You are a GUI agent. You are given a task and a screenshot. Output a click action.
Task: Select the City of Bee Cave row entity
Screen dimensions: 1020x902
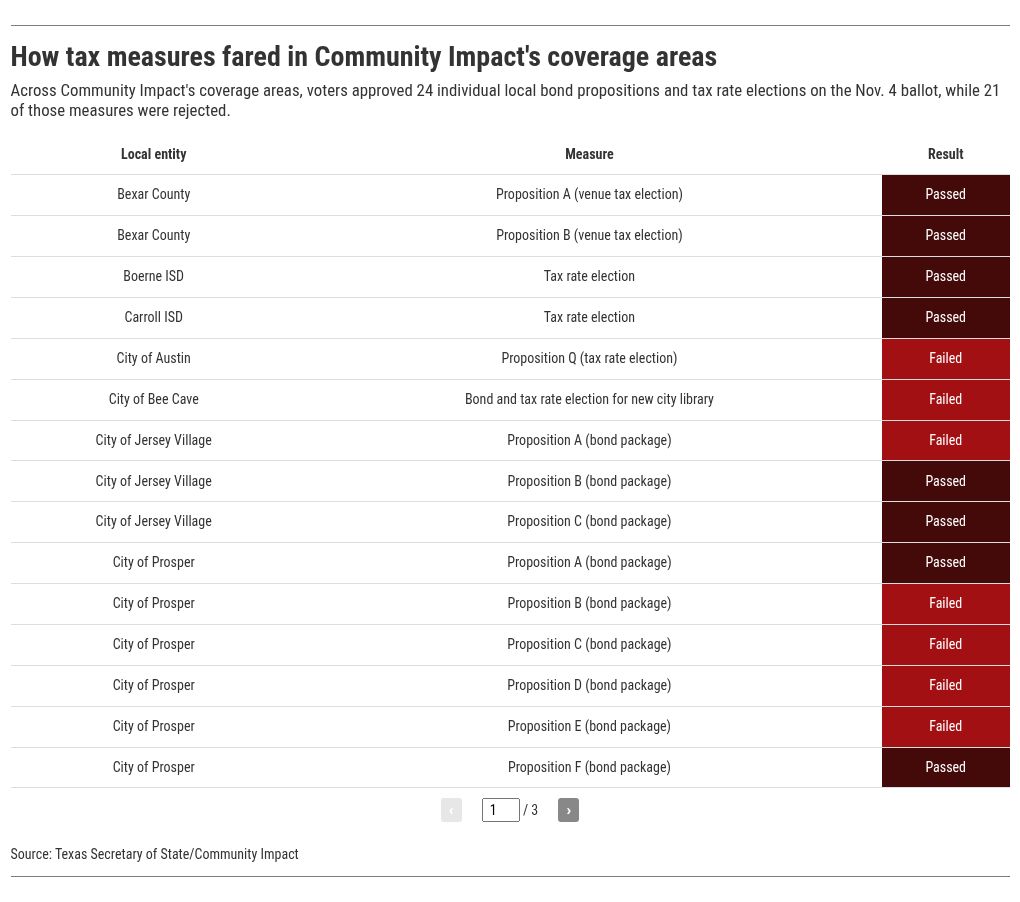(x=153, y=399)
